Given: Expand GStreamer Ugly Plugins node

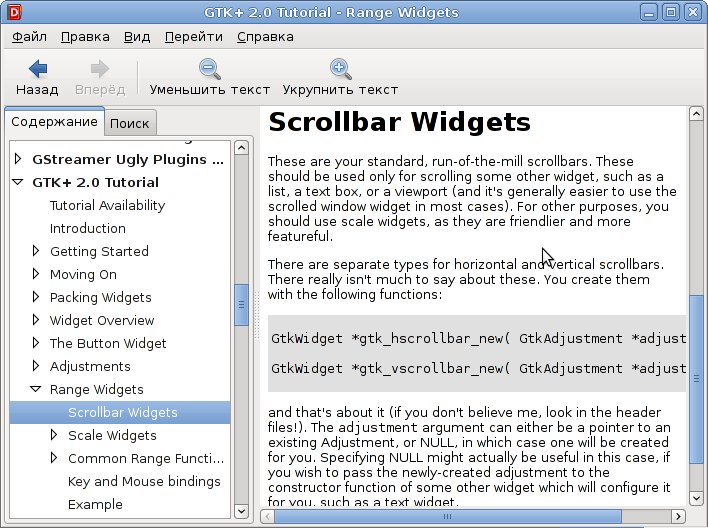Looking at the screenshot, I should click(x=18, y=159).
